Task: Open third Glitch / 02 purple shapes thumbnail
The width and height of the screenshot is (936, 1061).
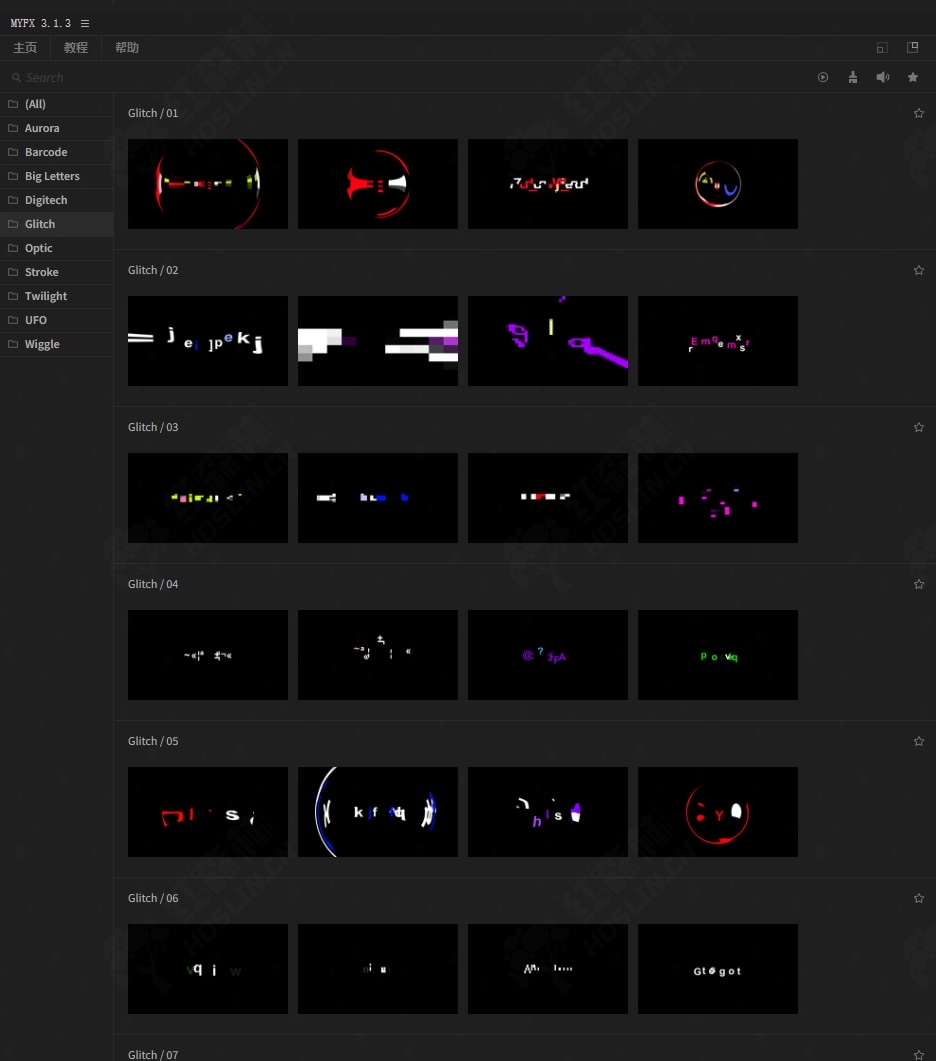Action: (x=548, y=341)
